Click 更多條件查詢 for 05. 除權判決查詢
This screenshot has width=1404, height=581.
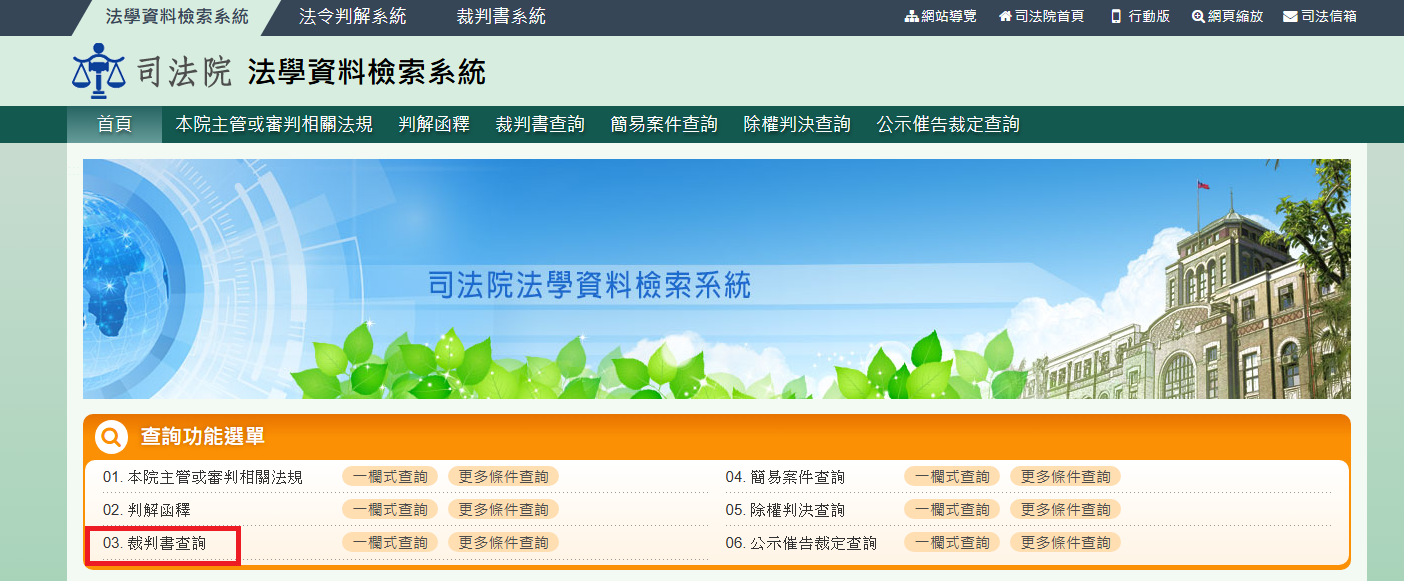click(1065, 510)
